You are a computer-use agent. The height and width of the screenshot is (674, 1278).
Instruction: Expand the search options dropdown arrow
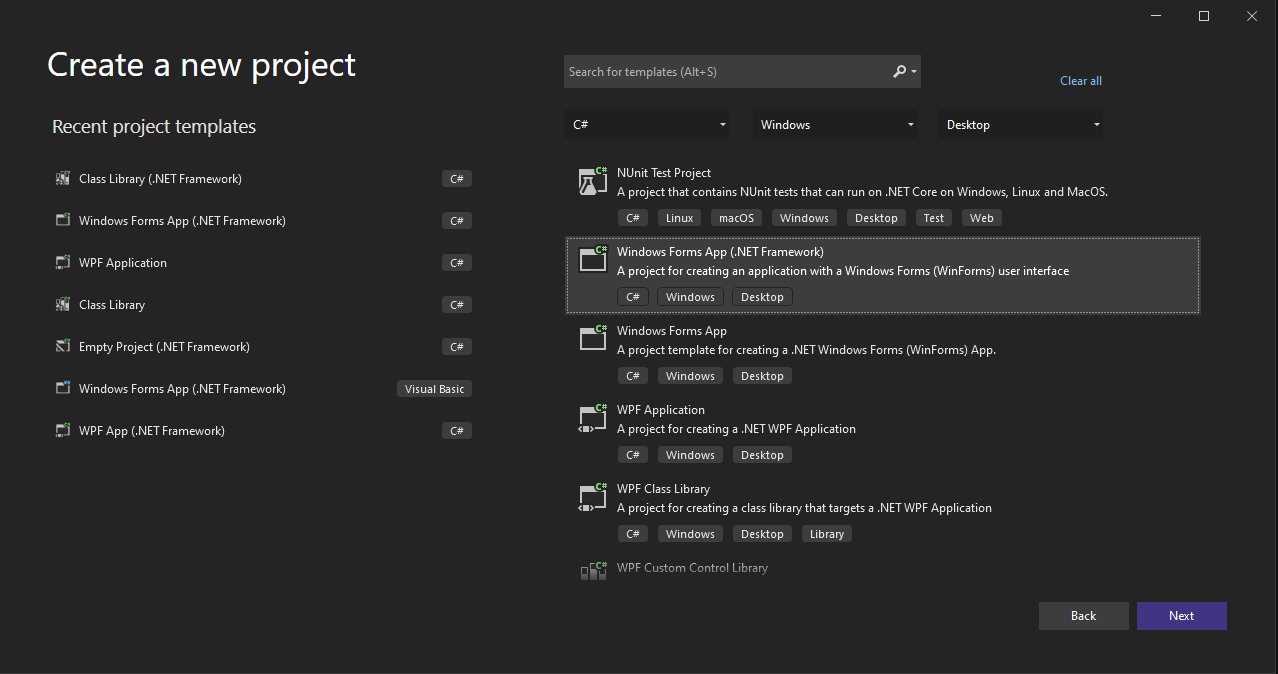[x=914, y=72]
